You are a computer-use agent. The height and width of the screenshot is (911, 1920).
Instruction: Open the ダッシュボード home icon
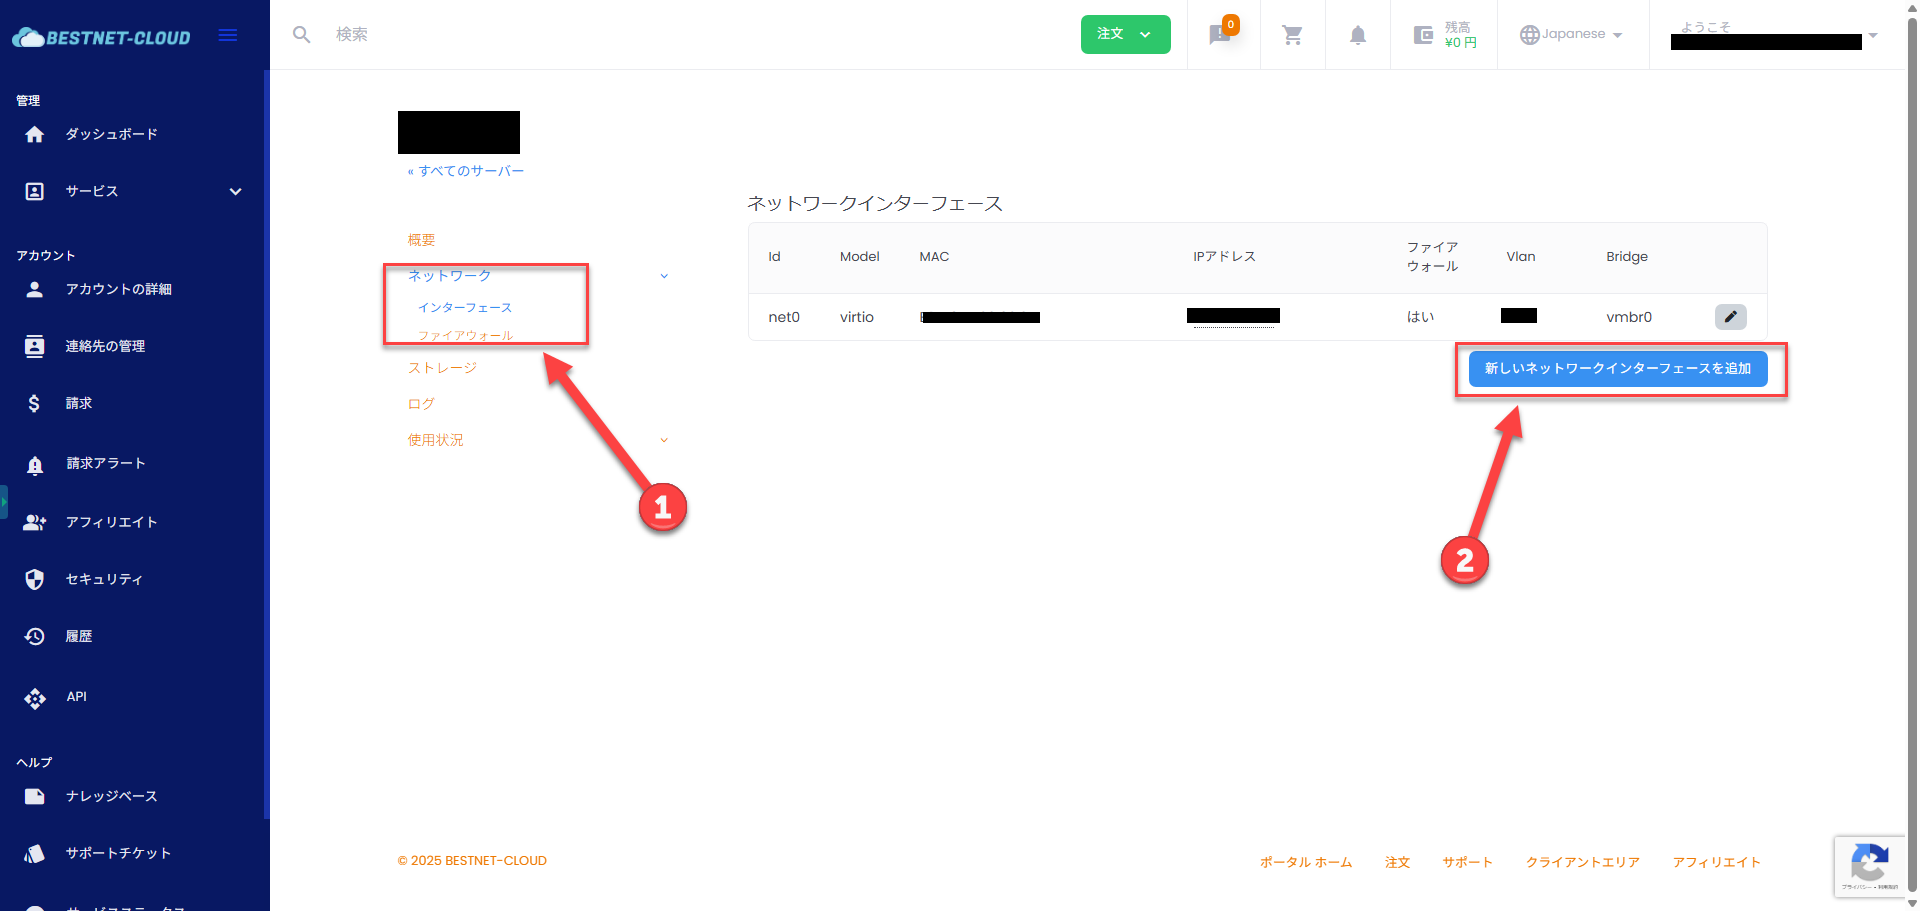pyautogui.click(x=35, y=134)
